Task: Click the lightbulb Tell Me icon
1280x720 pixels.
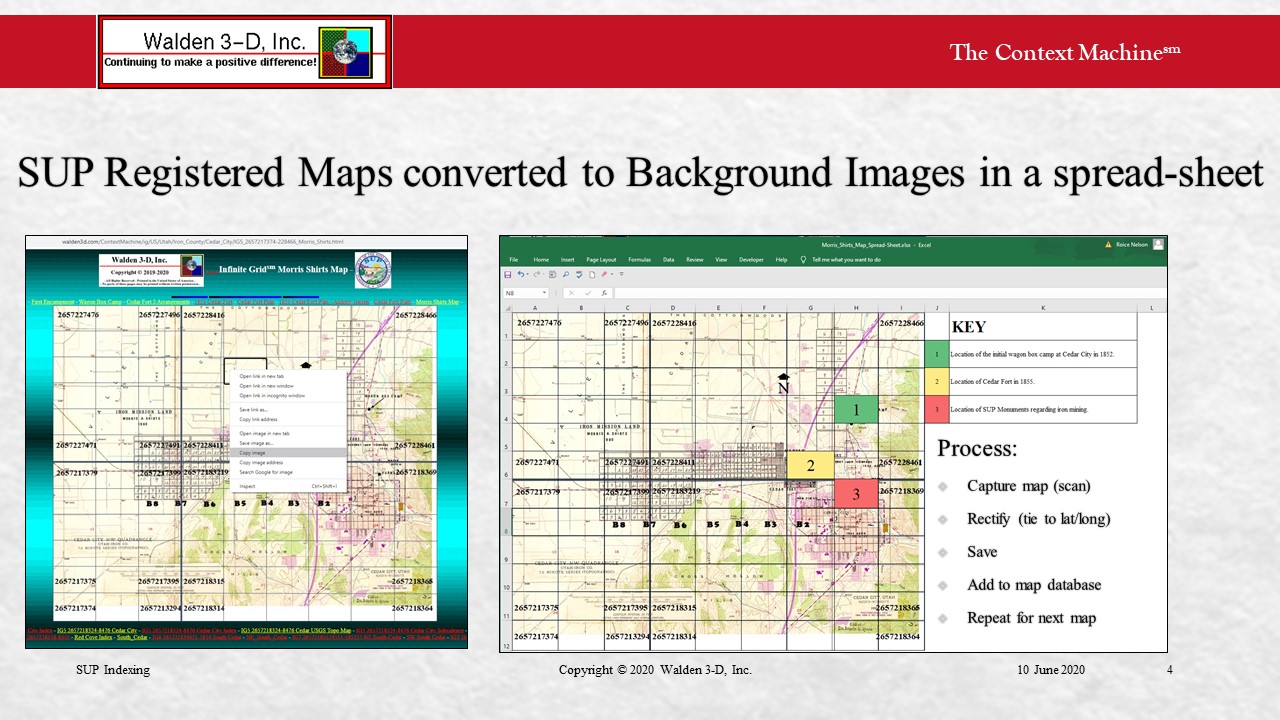Action: click(803, 259)
